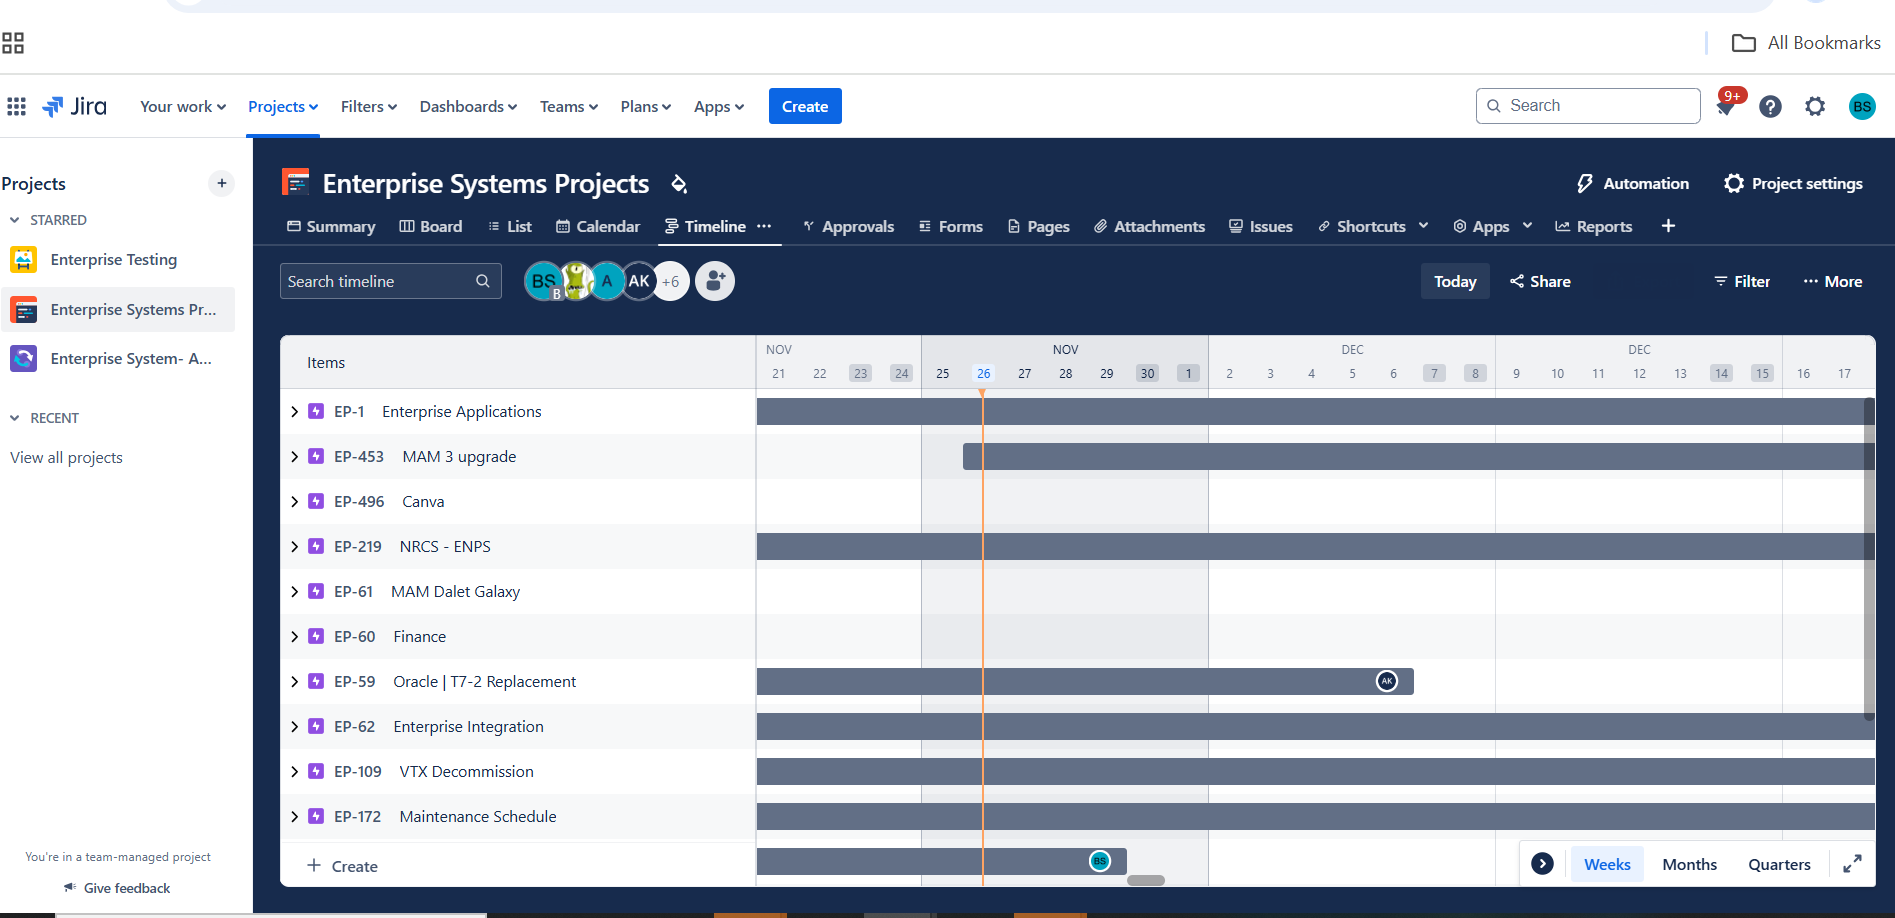Open the Summary tab
Screen dimensions: 1895x918
pyautogui.click(x=331, y=226)
